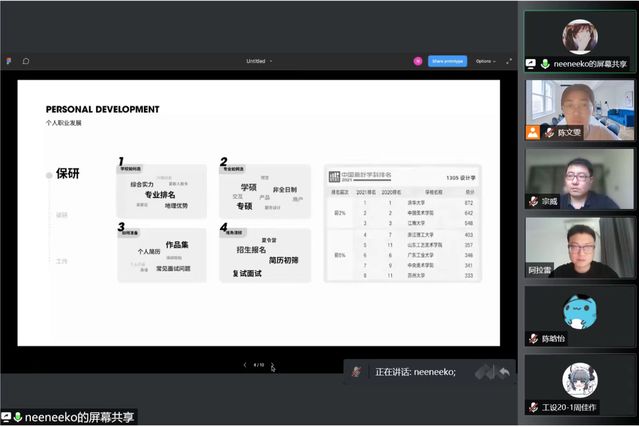Select the 保研 timeline item

pos(67,174)
